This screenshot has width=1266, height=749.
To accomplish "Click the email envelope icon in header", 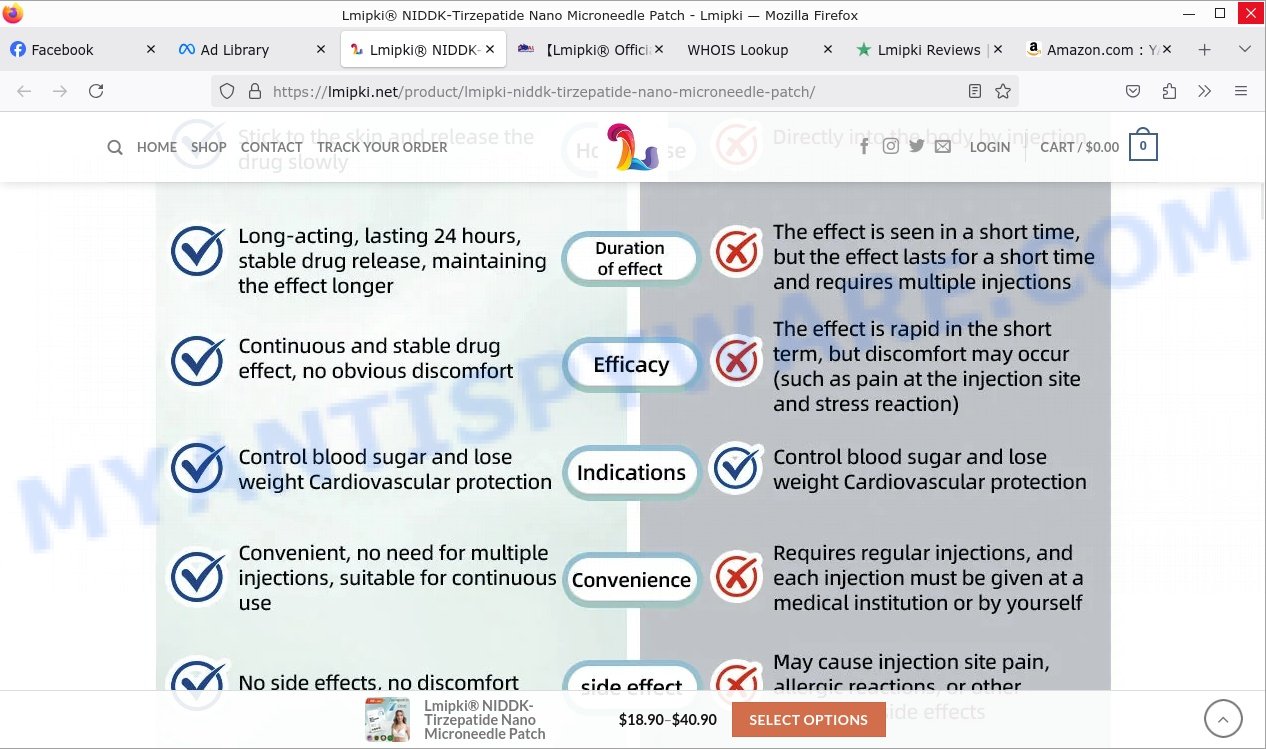I will (x=943, y=147).
